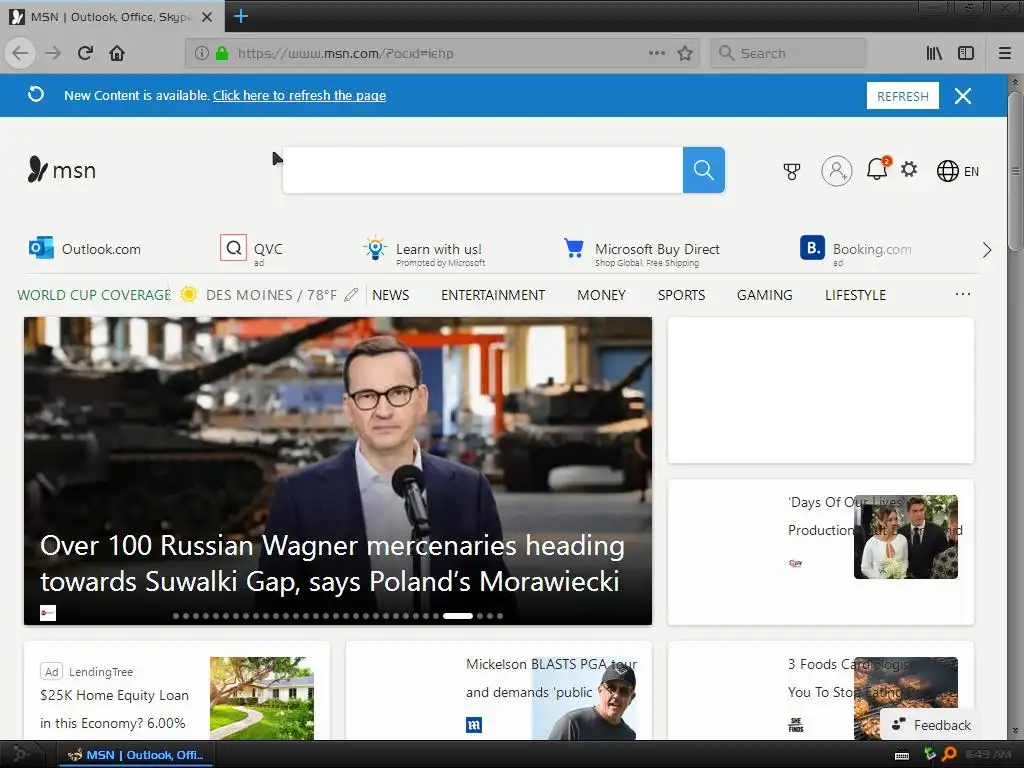The image size is (1024, 768).
Task: Open the Outlook.com shortcut
Action: tap(85, 249)
